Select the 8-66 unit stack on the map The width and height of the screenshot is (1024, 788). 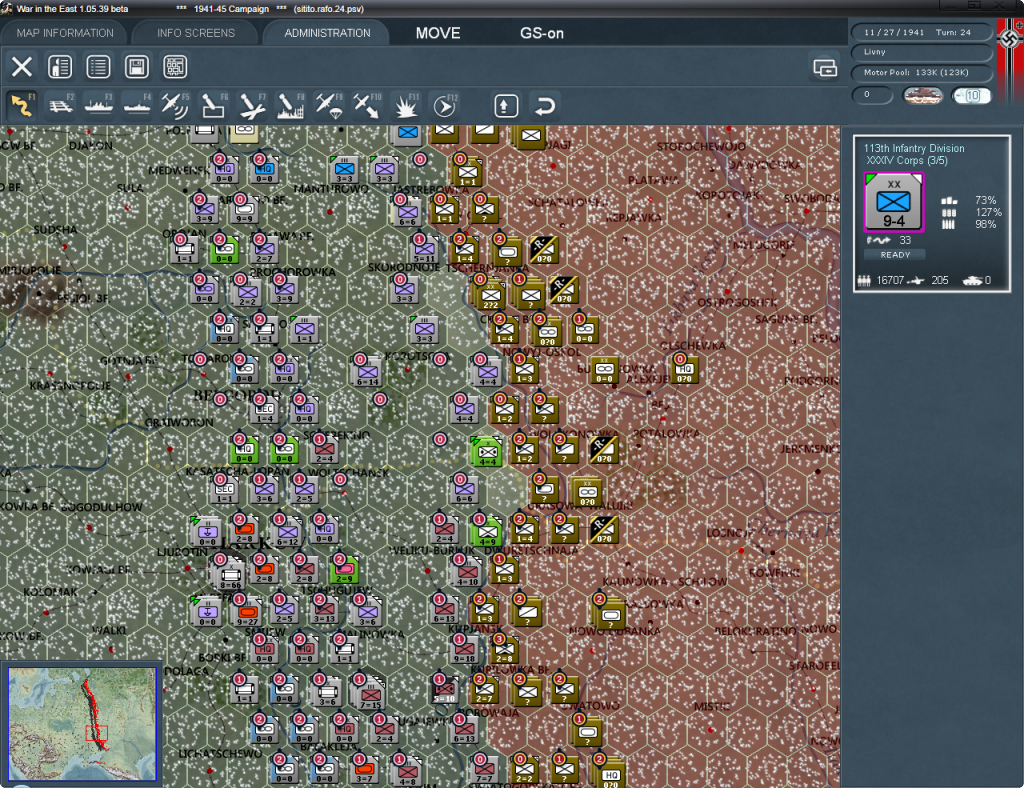229,576
